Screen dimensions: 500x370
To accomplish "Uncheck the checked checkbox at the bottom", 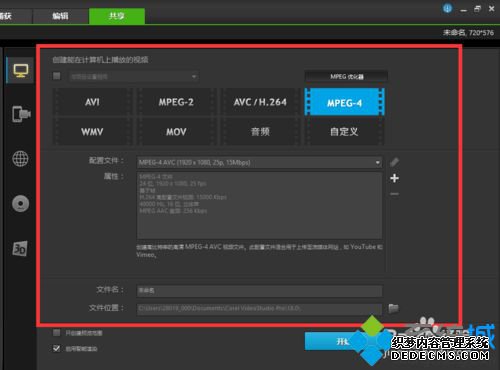I will click(57, 348).
